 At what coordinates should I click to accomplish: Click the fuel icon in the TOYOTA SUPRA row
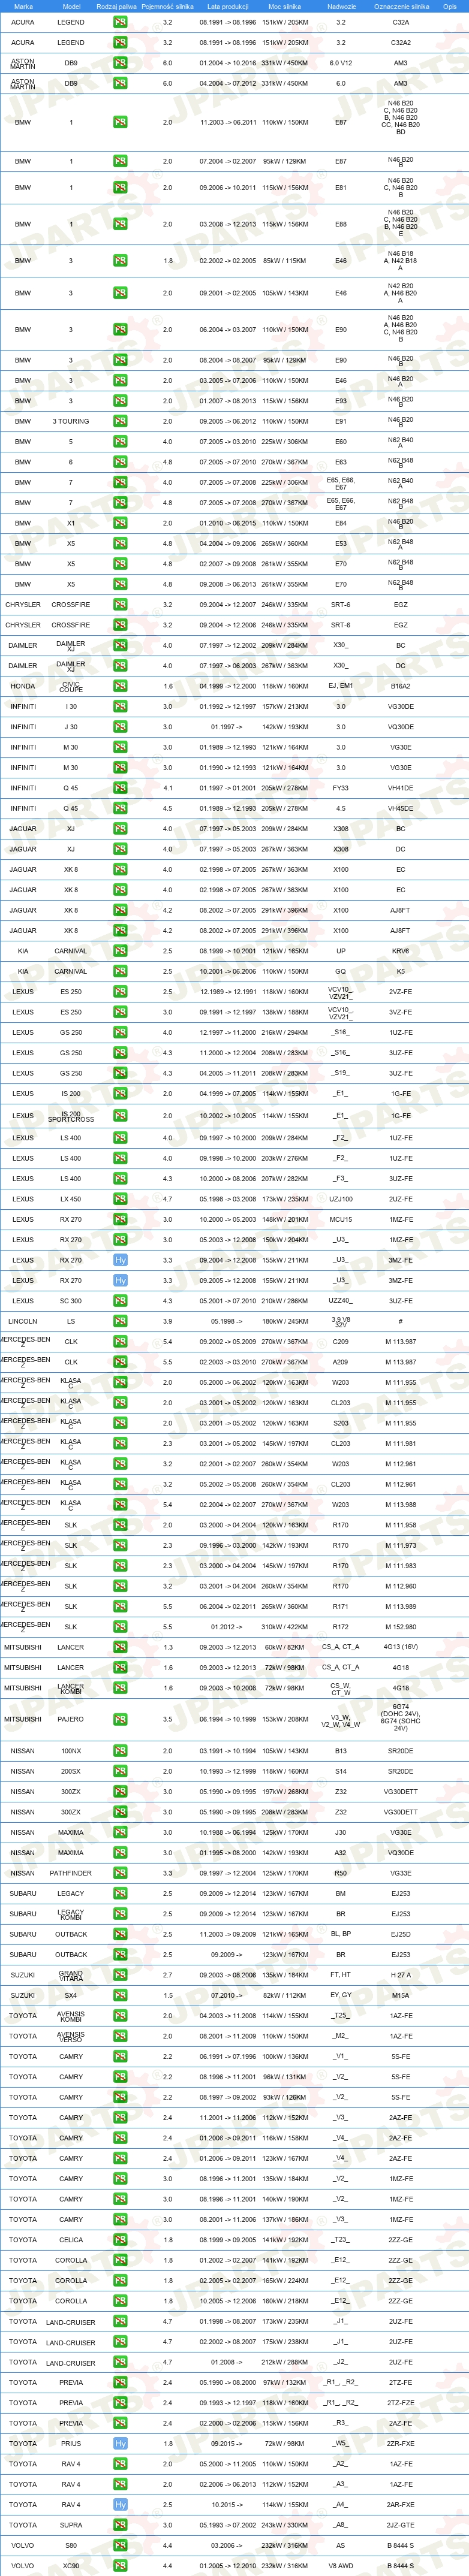click(120, 2525)
